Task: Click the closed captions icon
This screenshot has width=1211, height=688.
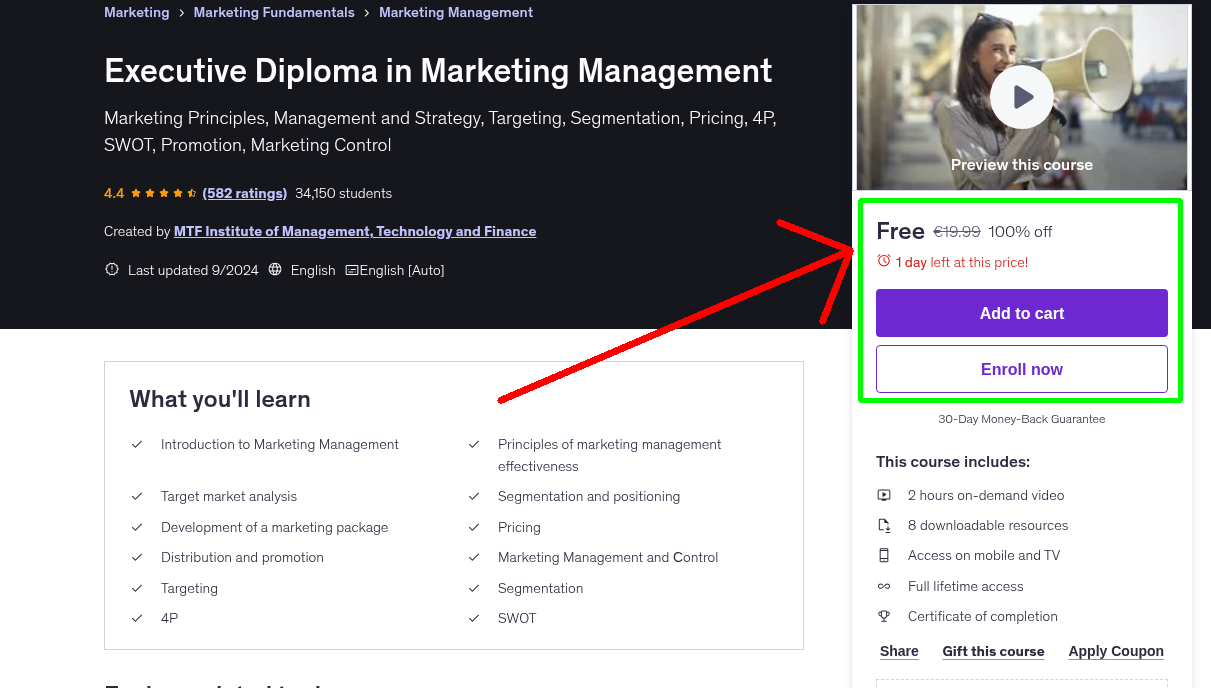Action: click(352, 270)
